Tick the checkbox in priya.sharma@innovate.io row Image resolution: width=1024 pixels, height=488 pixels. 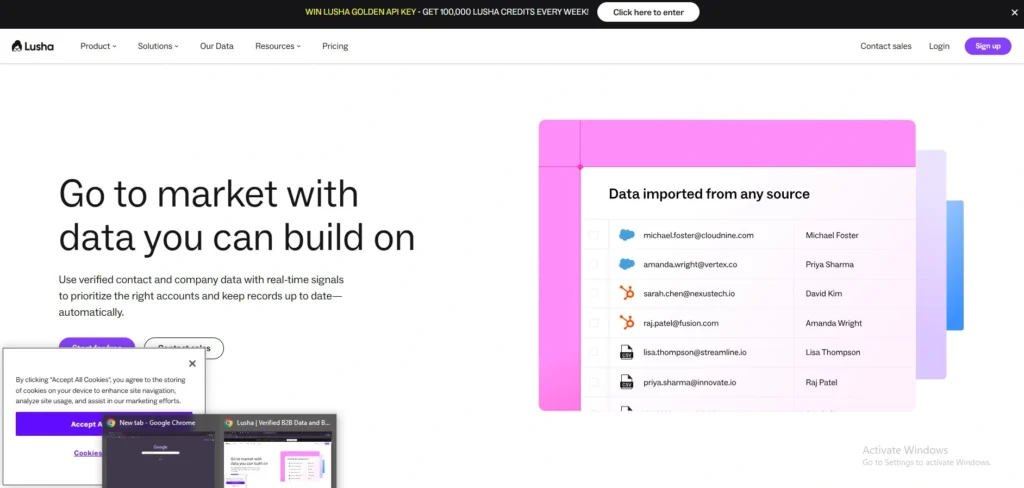click(x=594, y=382)
